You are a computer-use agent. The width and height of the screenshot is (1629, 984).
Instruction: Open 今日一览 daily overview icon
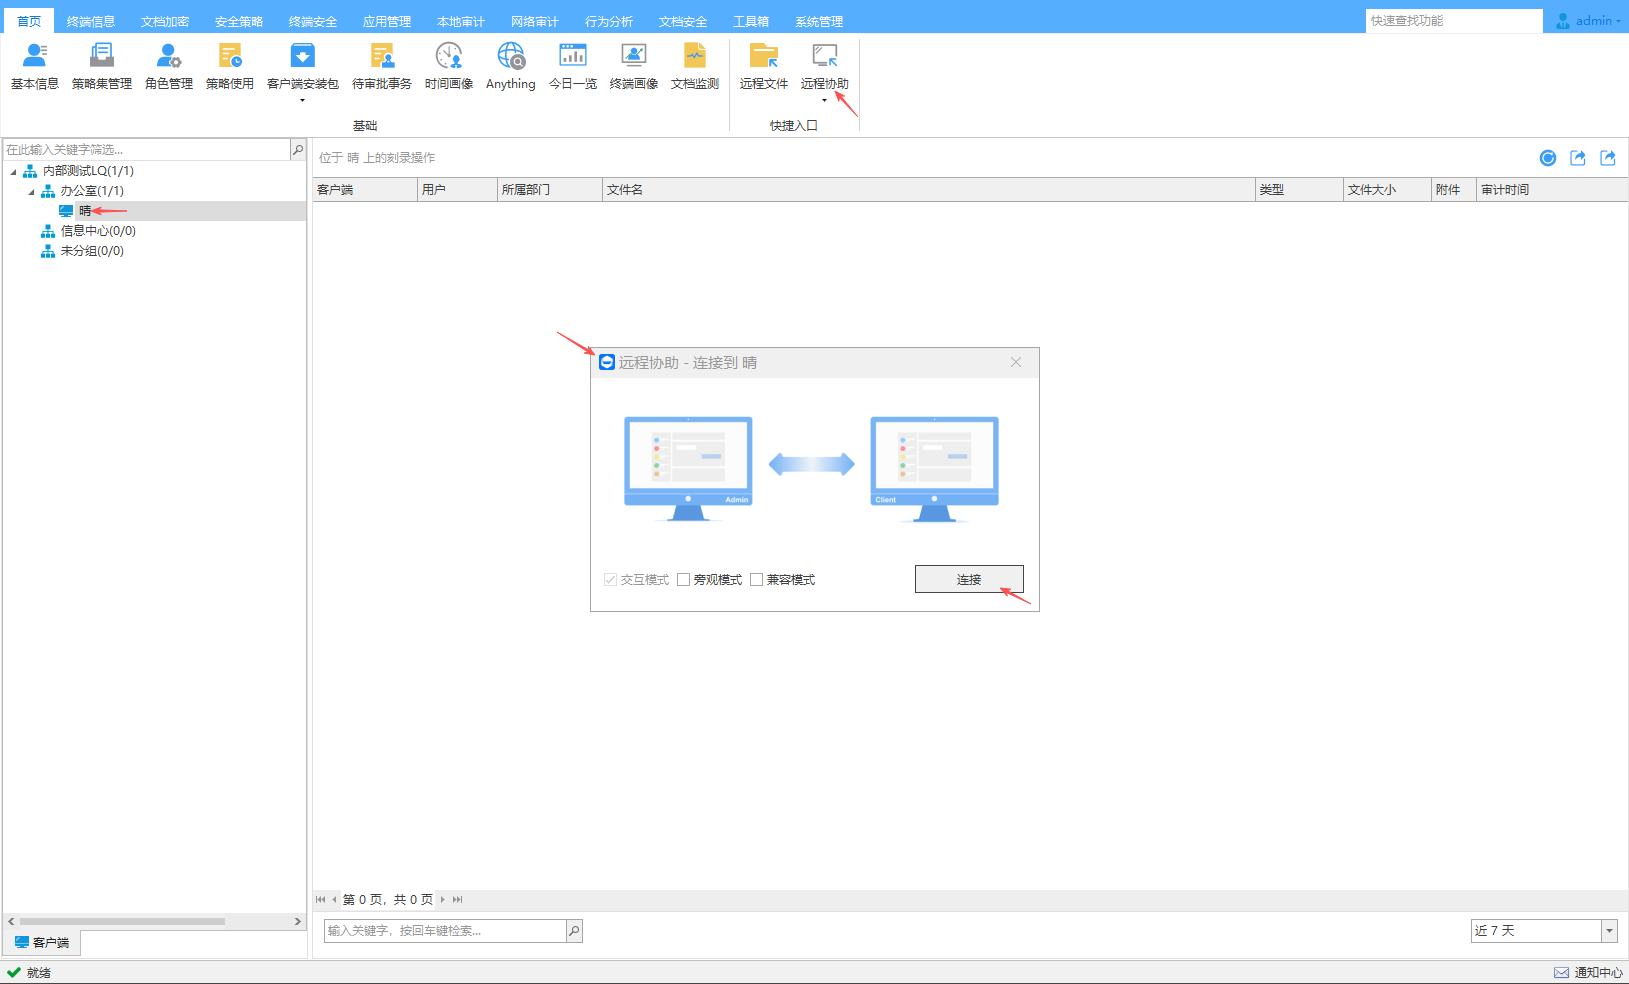pos(572,66)
